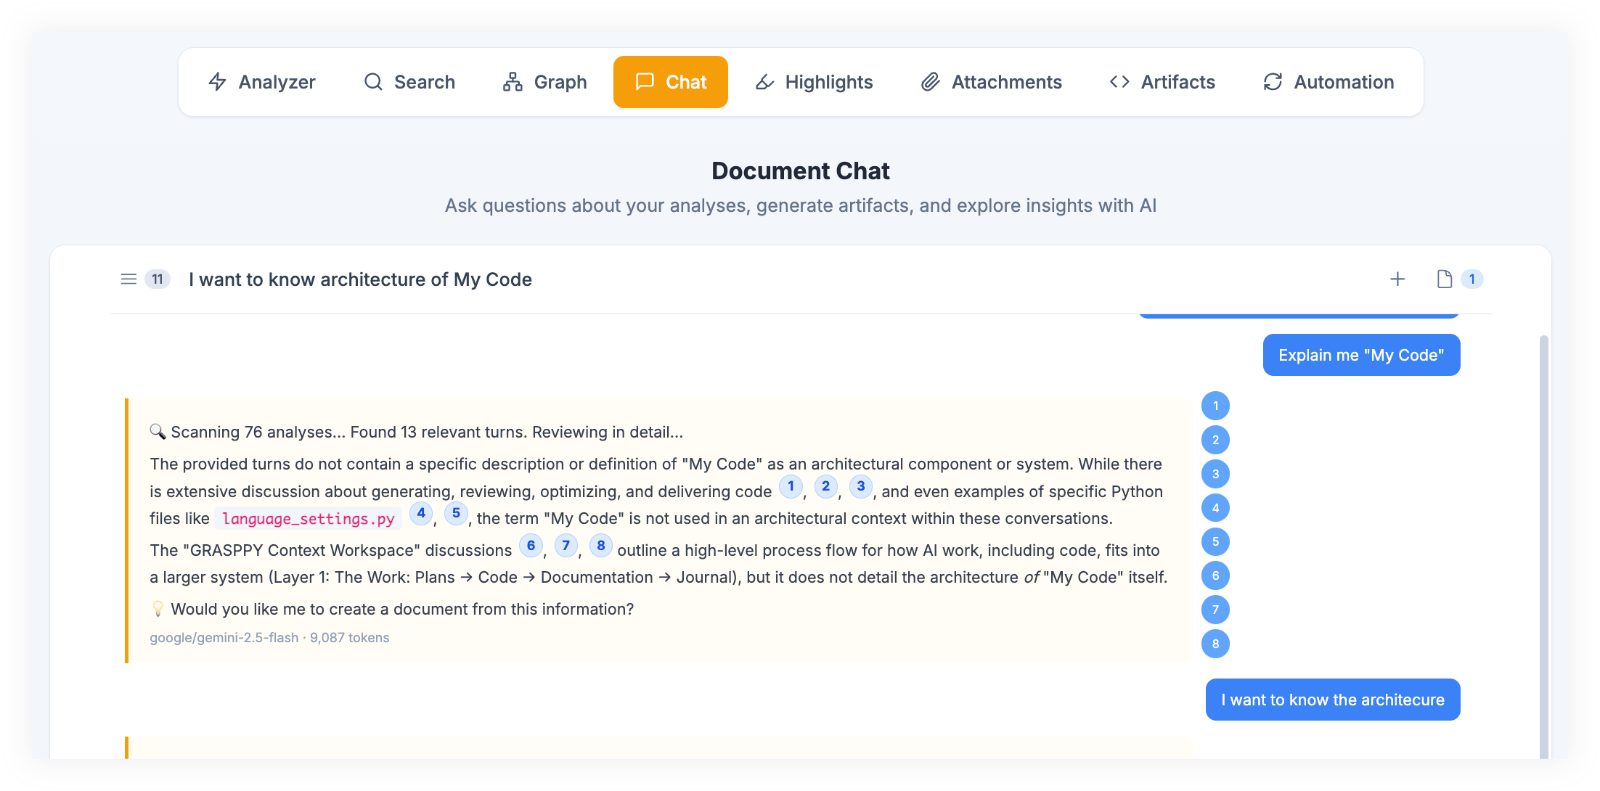Open inline citation 7 in response
Viewport: 1600px width, 791px height.
click(x=566, y=545)
